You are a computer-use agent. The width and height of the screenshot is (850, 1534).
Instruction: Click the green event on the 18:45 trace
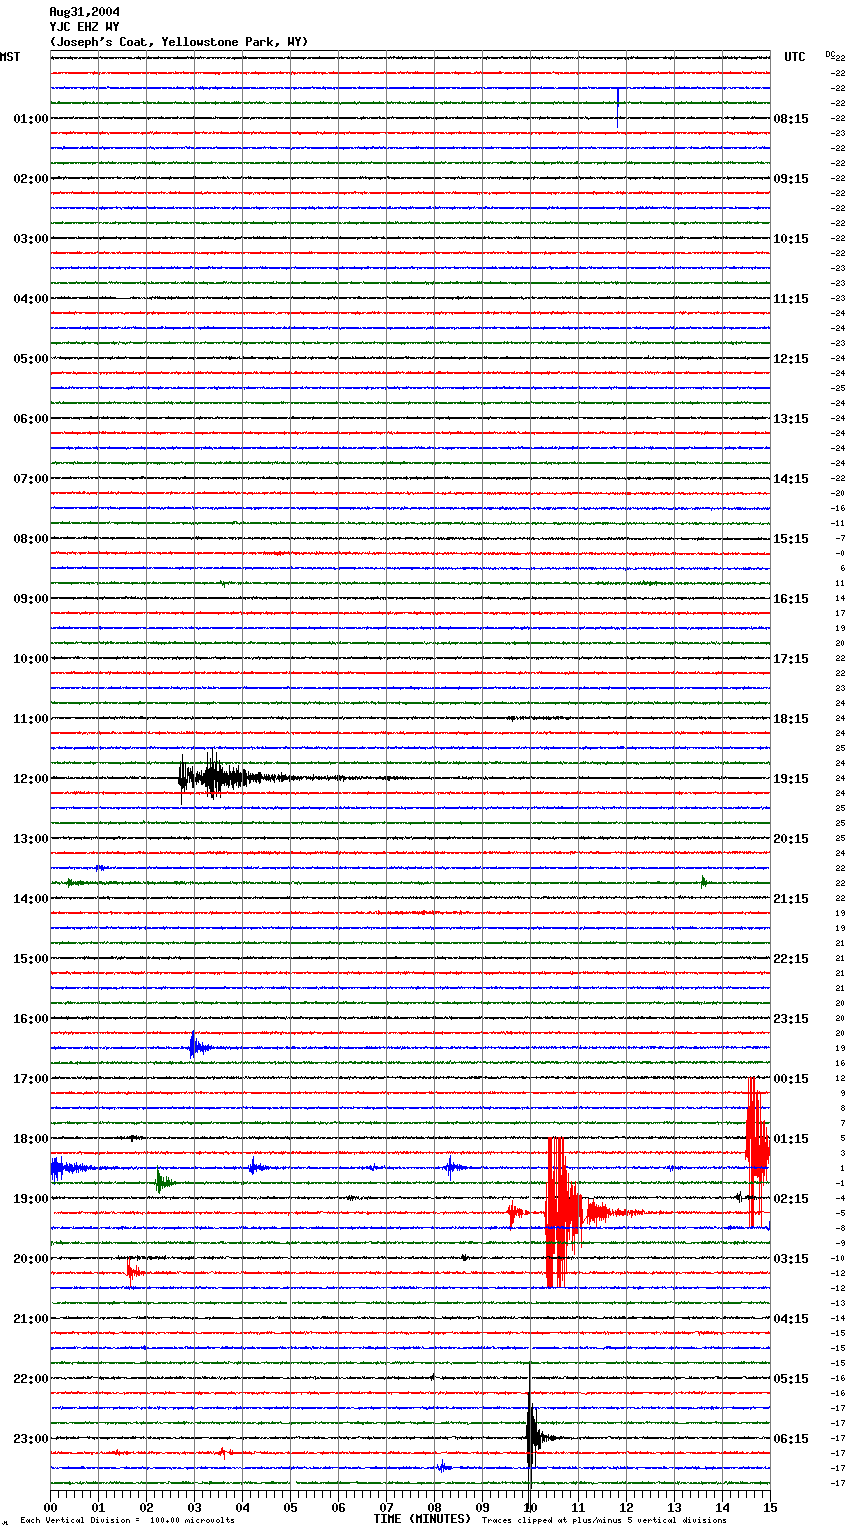[x=163, y=1182]
